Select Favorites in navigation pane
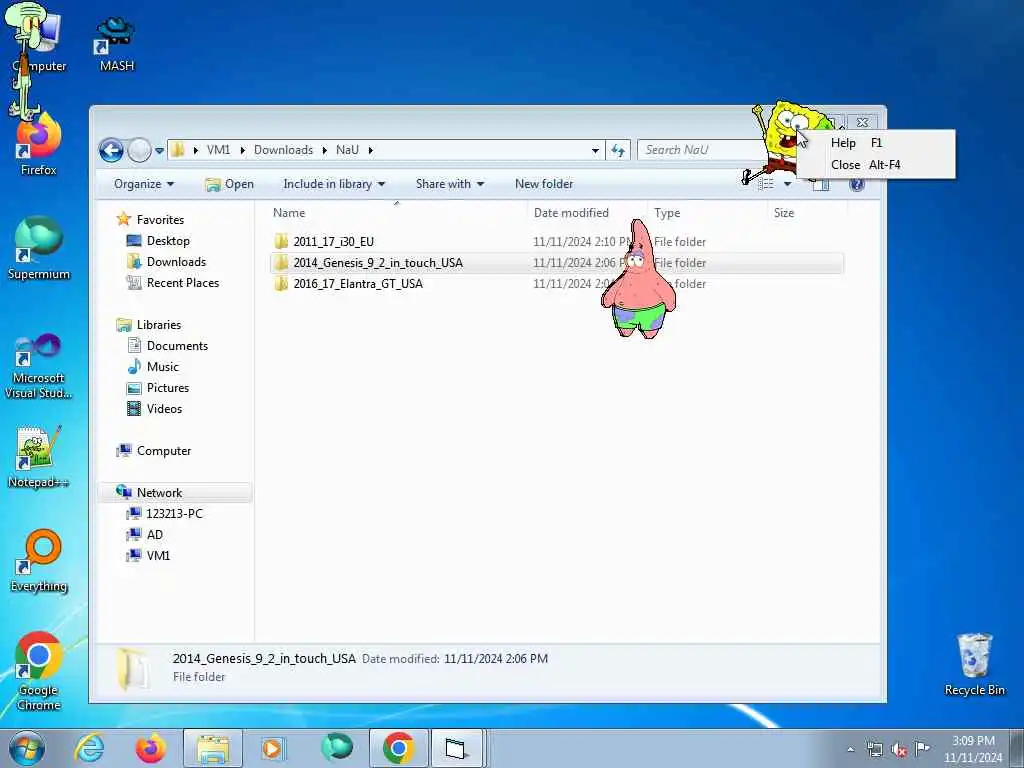Screen dimensions: 1024x768 pyautogui.click(x=160, y=220)
